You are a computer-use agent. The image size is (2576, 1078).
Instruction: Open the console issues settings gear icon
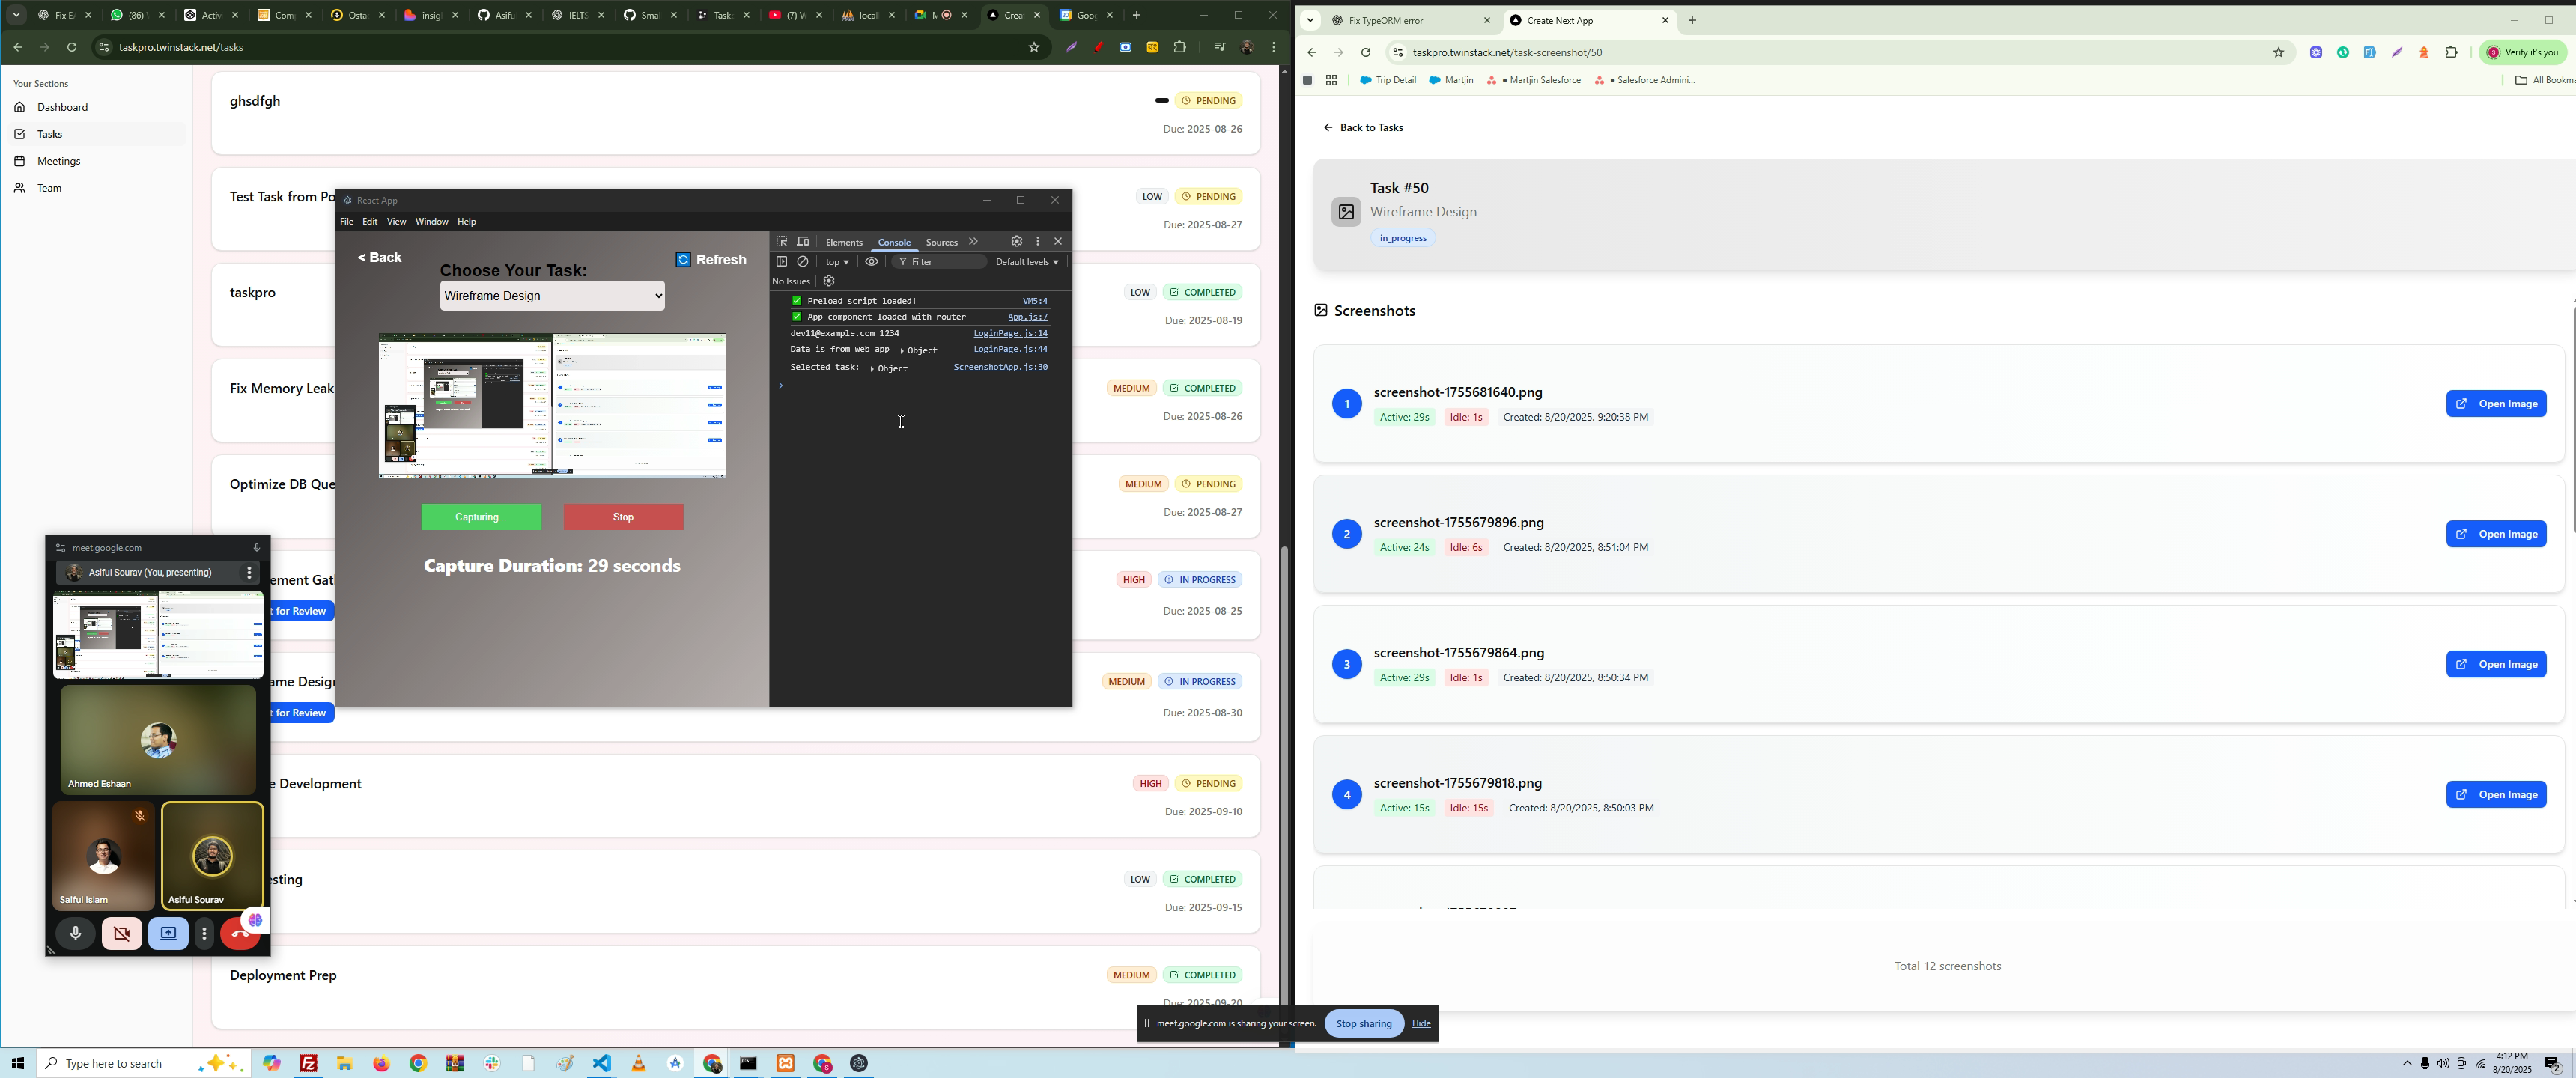[x=829, y=282]
